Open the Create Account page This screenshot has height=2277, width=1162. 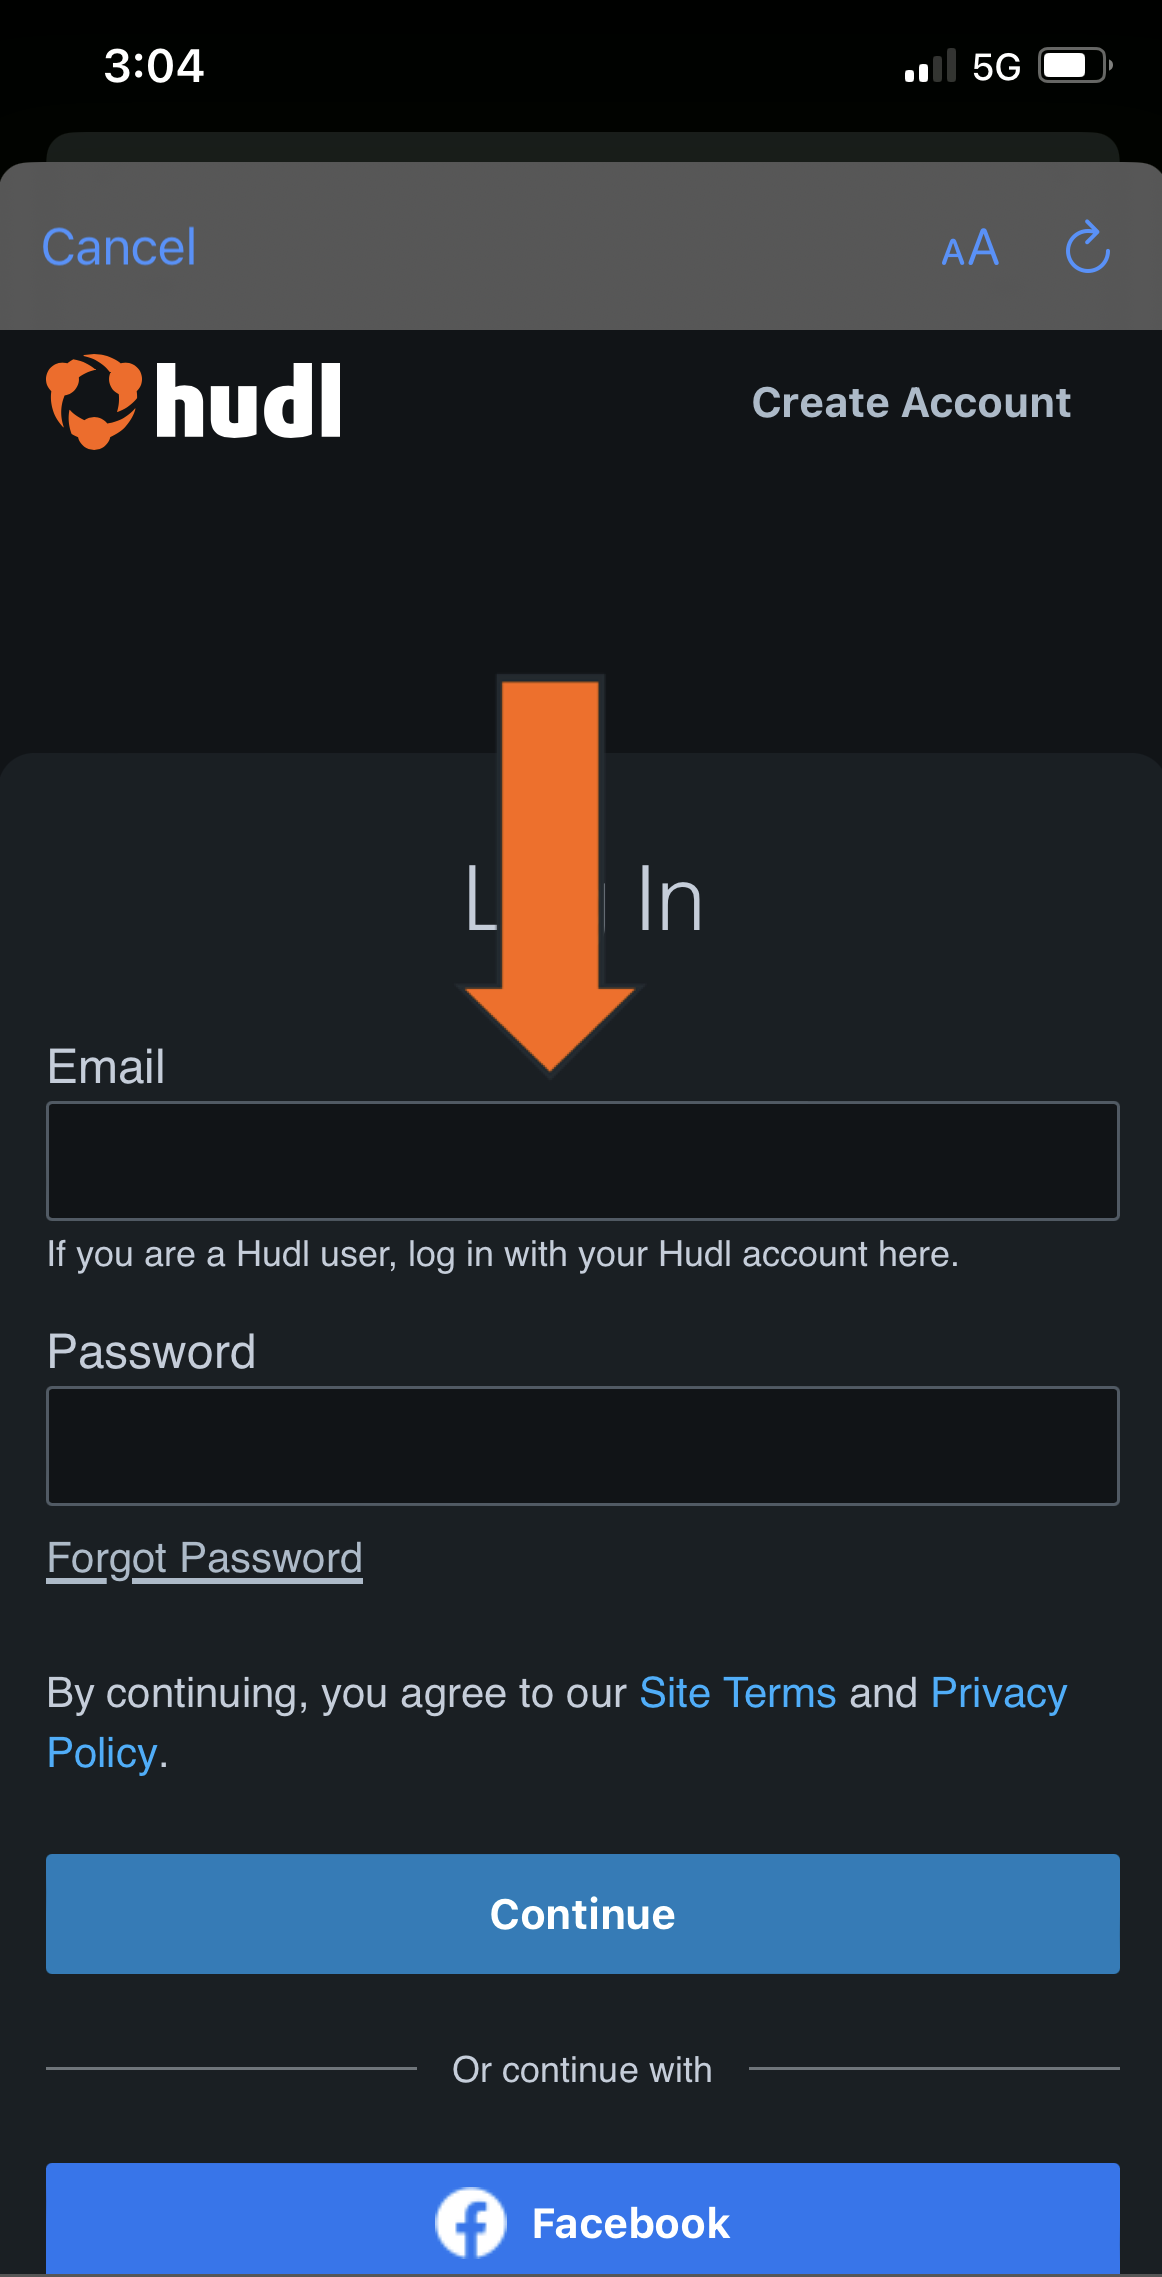[x=909, y=401]
